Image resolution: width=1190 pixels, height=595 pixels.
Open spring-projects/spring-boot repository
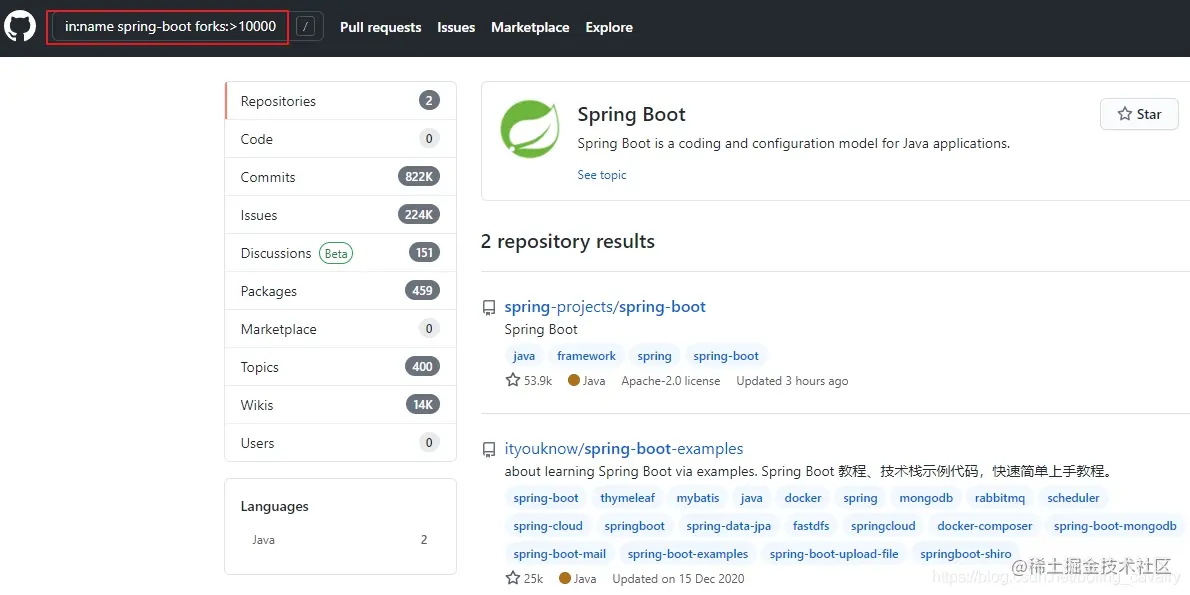tap(605, 307)
